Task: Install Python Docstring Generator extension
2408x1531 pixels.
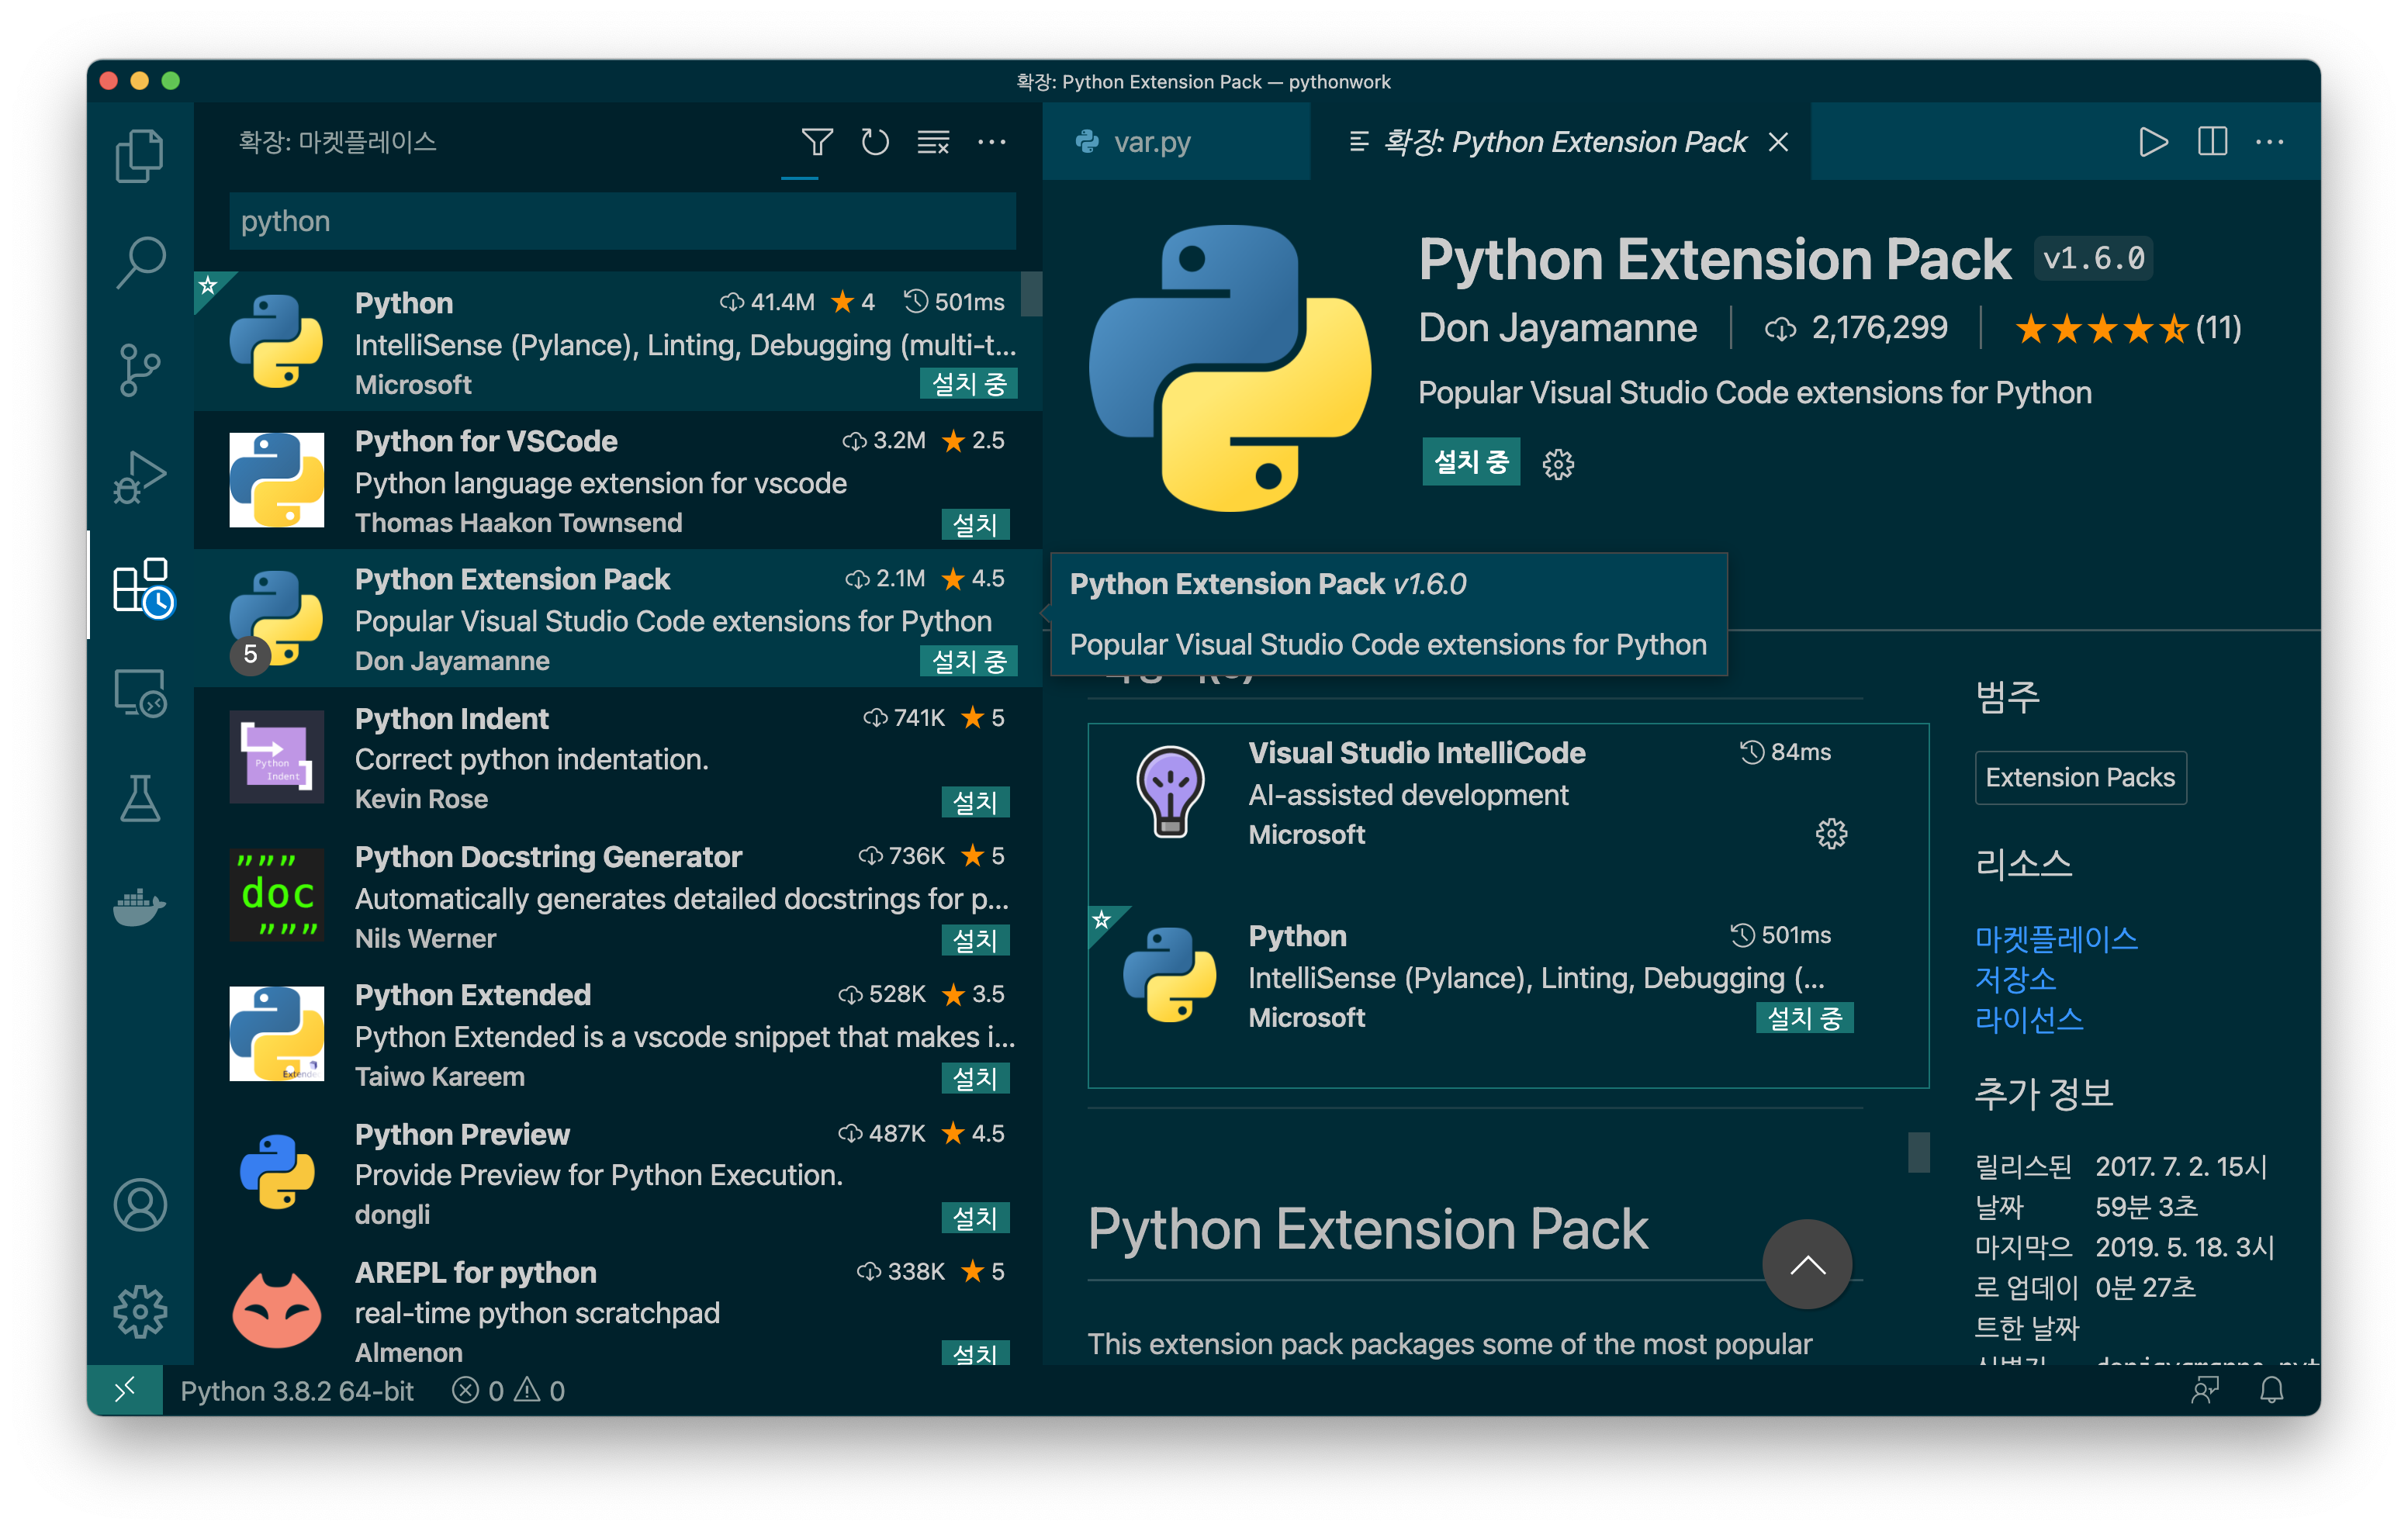Action: pos(974,940)
